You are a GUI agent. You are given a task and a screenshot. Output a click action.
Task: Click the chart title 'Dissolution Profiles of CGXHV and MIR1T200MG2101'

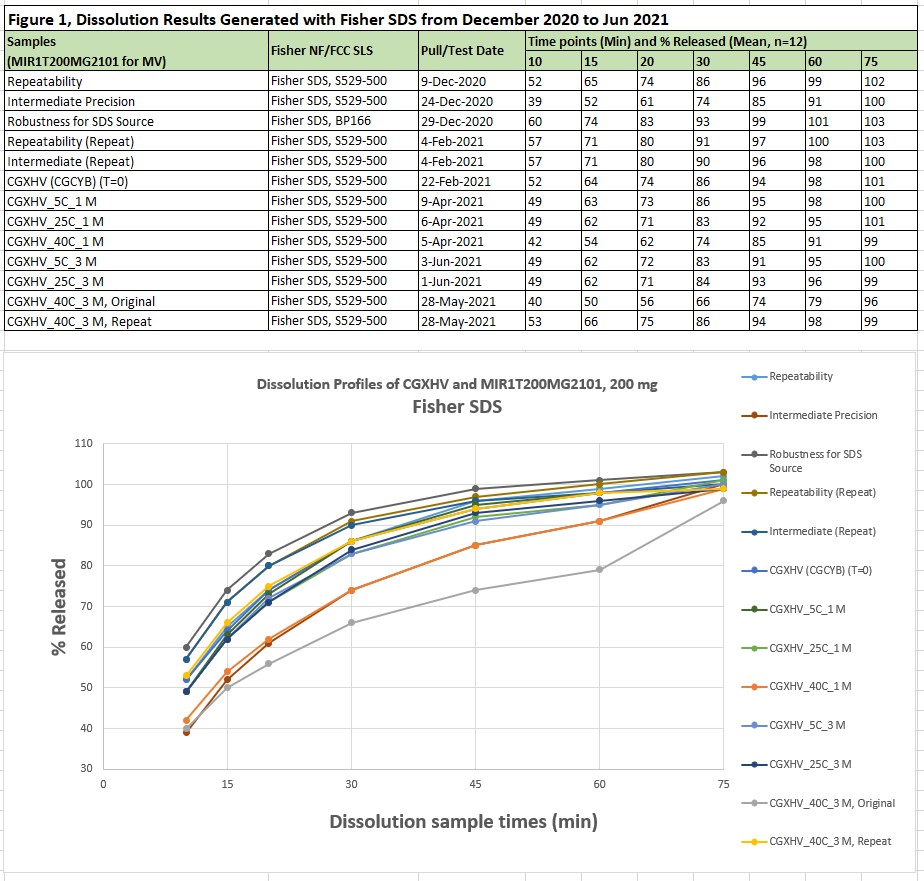pos(457,384)
